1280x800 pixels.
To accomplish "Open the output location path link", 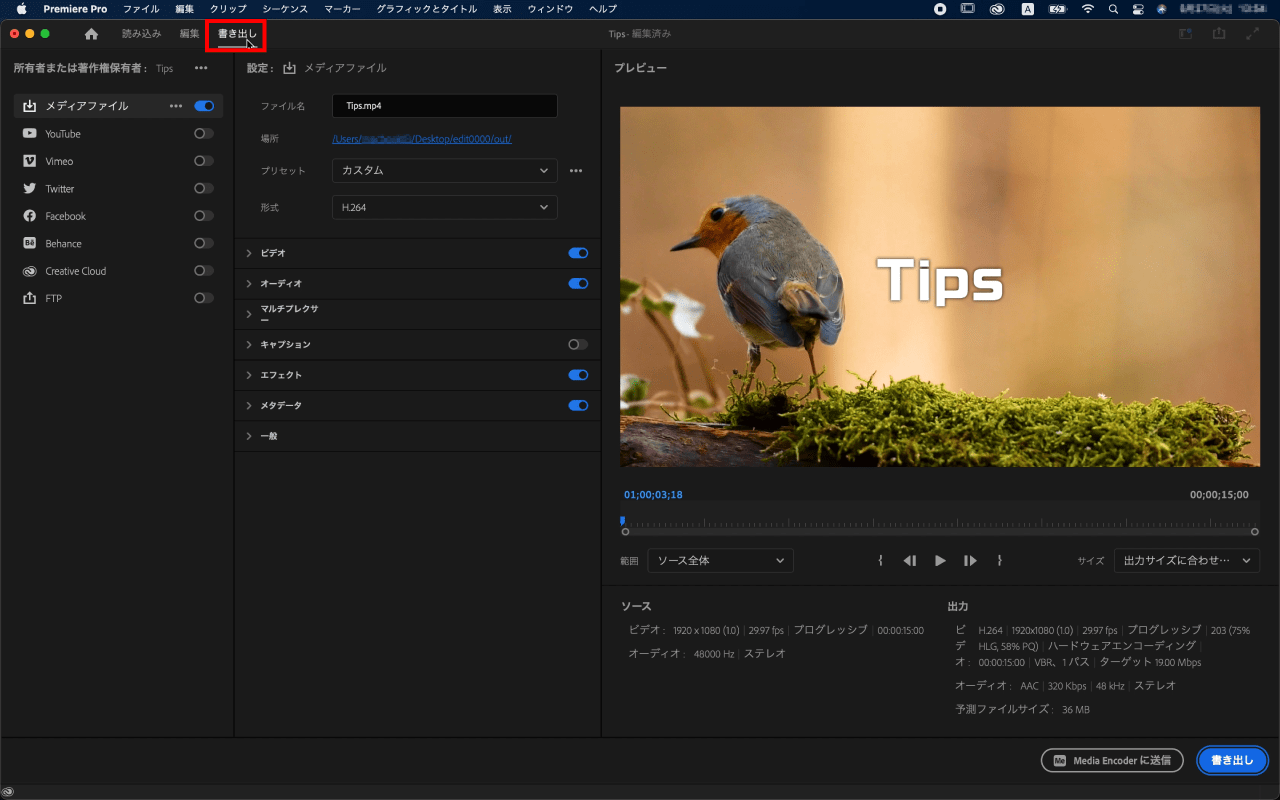I will coord(422,139).
